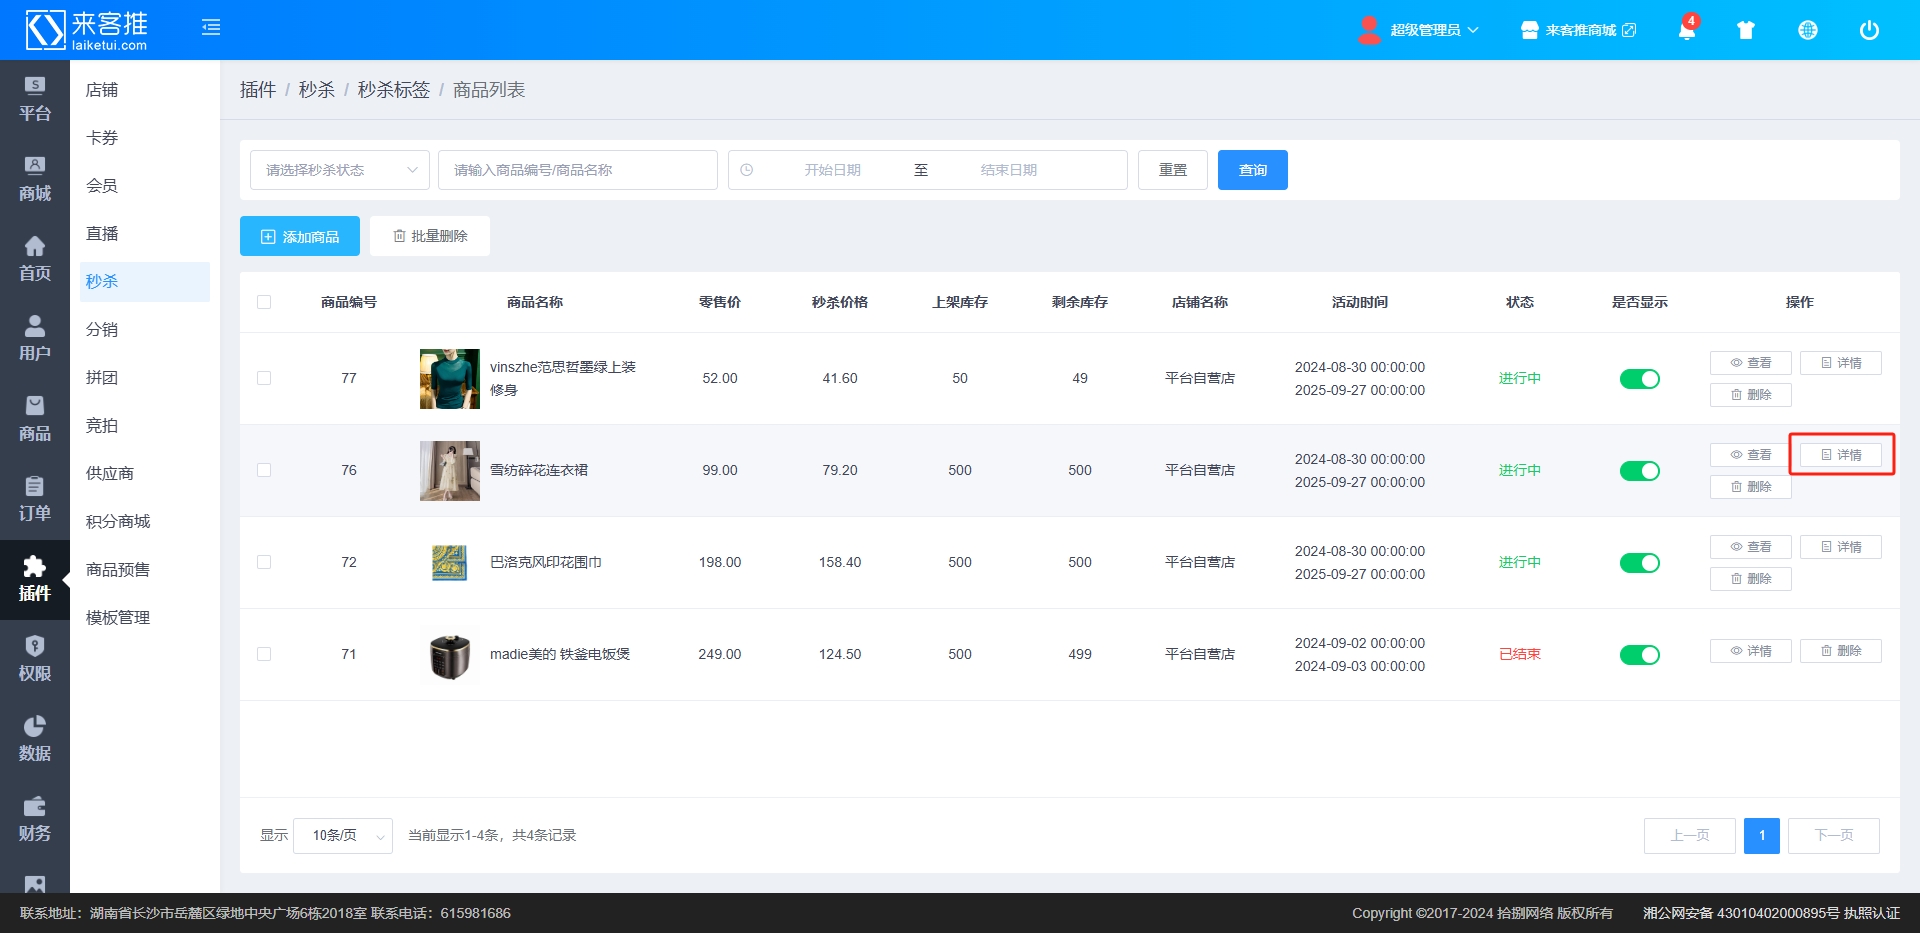This screenshot has width=1920, height=933.
Task: Collapse sidebar with the hamburger menu icon
Action: (210, 27)
